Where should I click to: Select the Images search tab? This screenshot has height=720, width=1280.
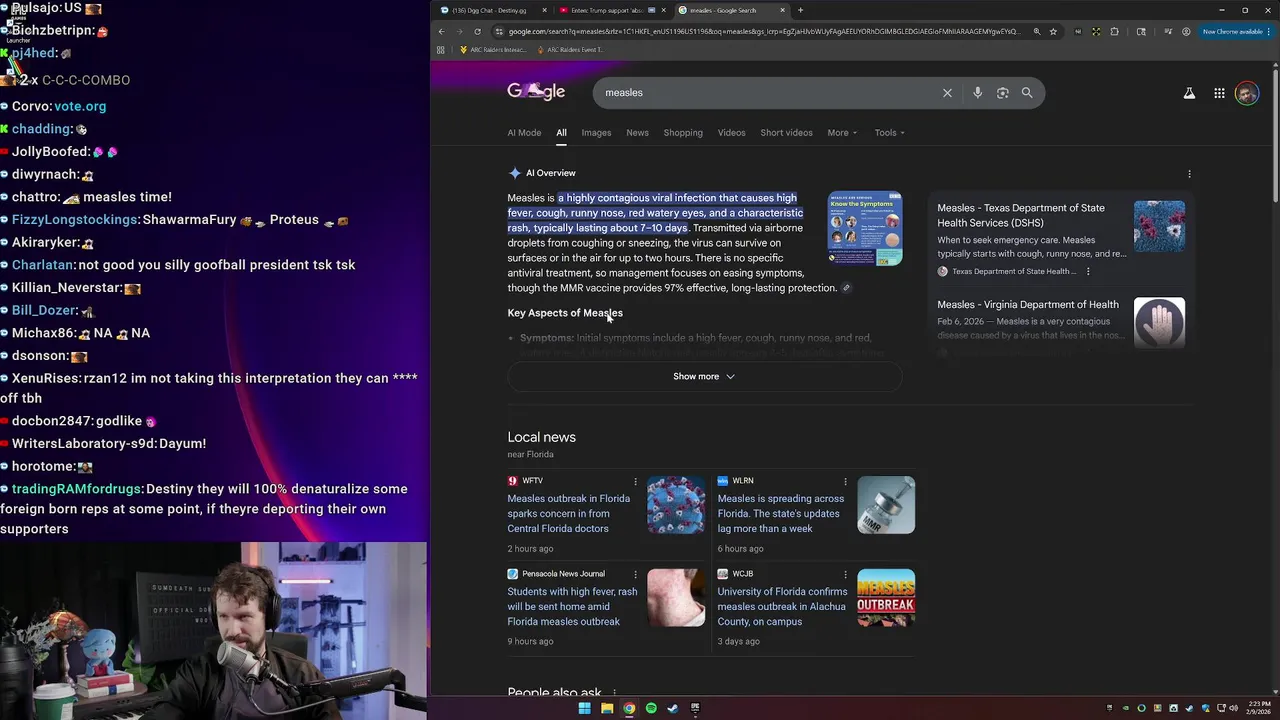[596, 133]
